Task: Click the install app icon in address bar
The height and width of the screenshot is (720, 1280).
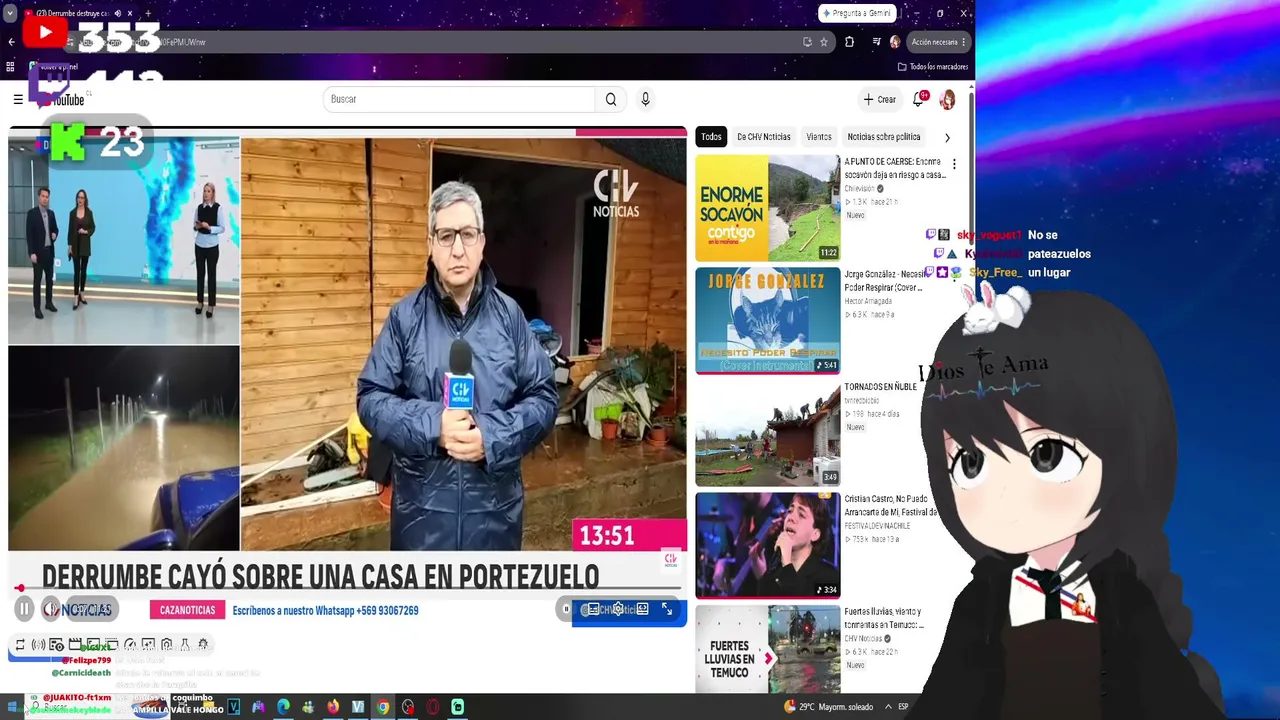Action: click(807, 42)
